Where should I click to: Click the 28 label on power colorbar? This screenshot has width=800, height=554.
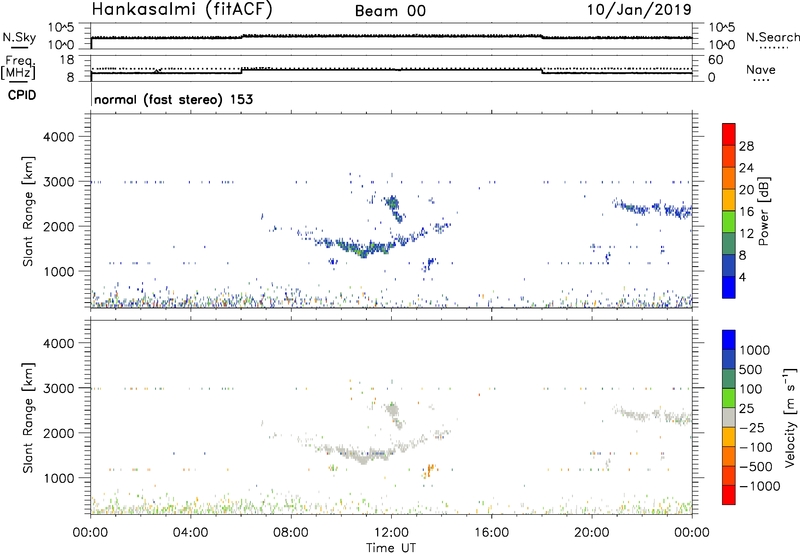pyautogui.click(x=746, y=146)
